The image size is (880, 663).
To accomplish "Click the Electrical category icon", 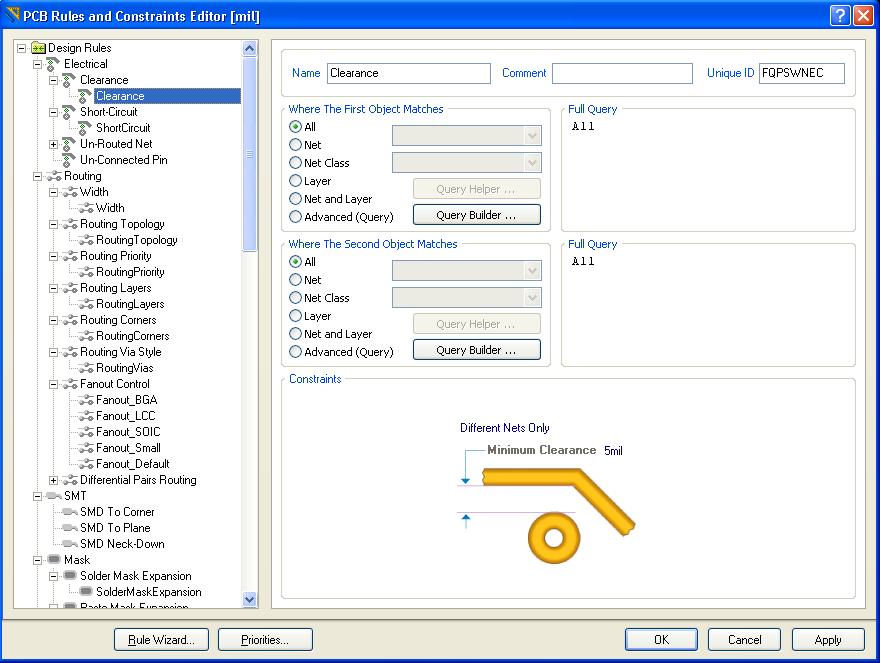I will click(54, 64).
